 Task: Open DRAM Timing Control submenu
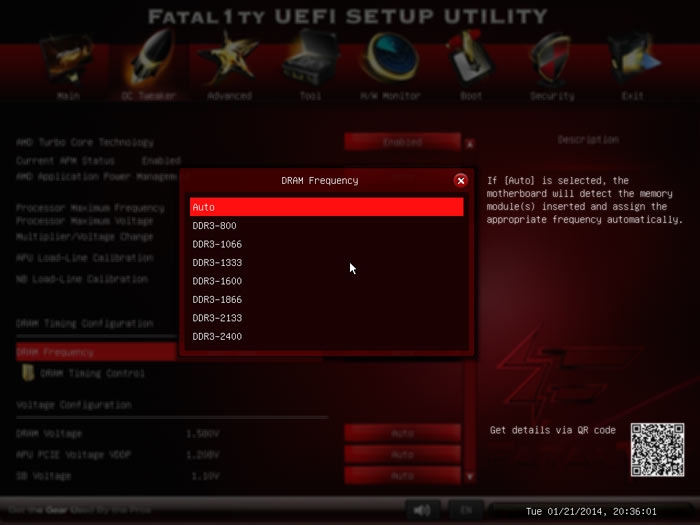[x=92, y=373]
